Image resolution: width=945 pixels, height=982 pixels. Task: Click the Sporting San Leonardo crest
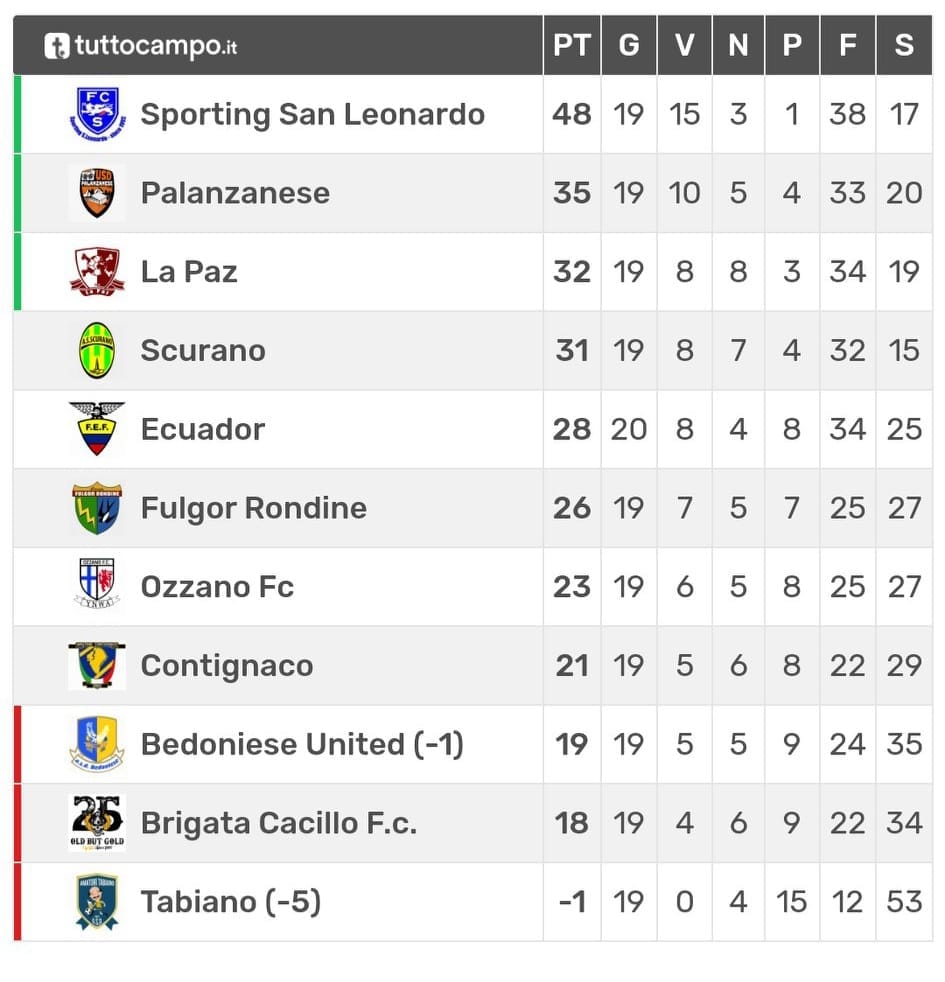click(x=97, y=114)
